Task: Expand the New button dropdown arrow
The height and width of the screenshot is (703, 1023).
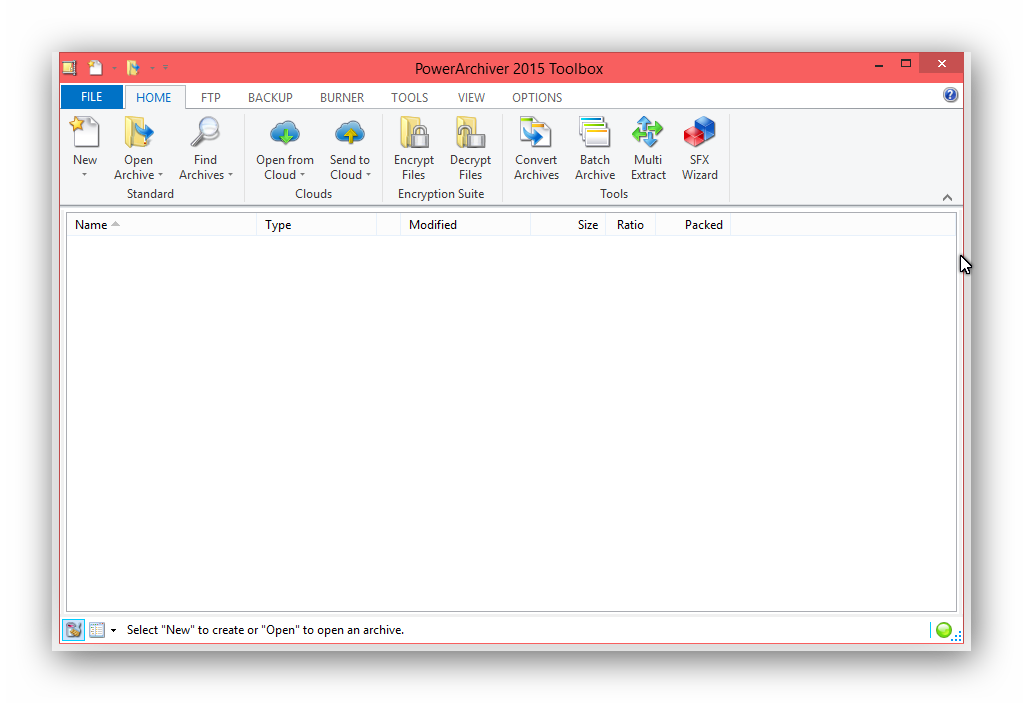Action: coord(85,175)
